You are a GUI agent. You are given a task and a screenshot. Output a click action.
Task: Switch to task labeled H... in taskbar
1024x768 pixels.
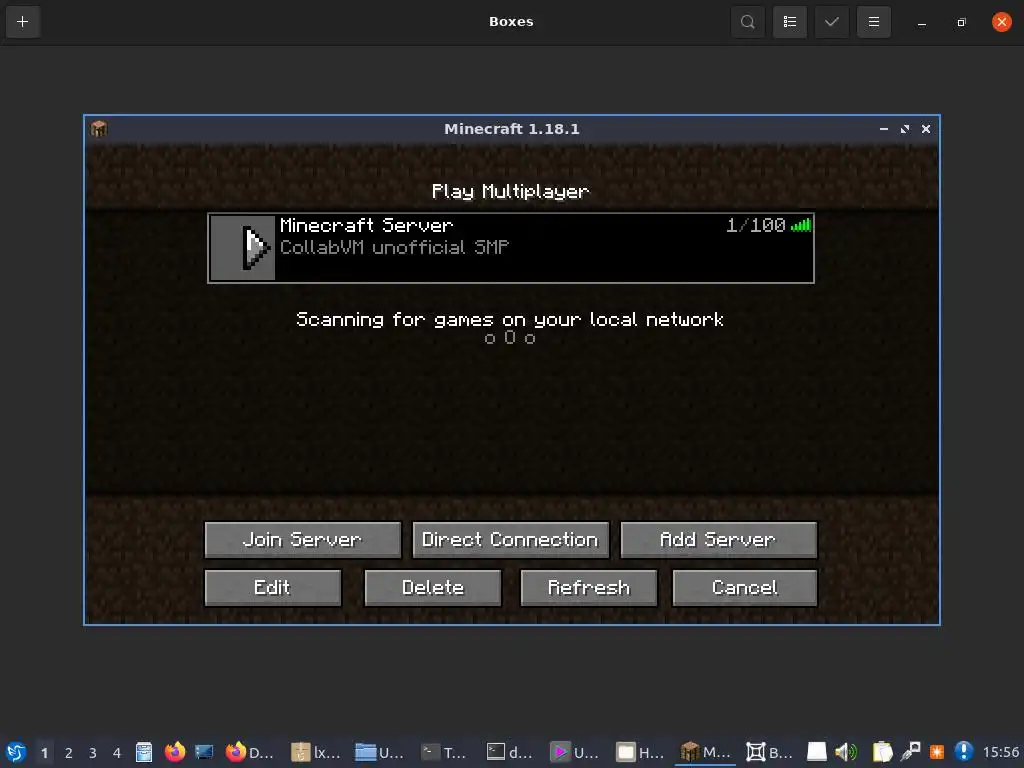640,752
